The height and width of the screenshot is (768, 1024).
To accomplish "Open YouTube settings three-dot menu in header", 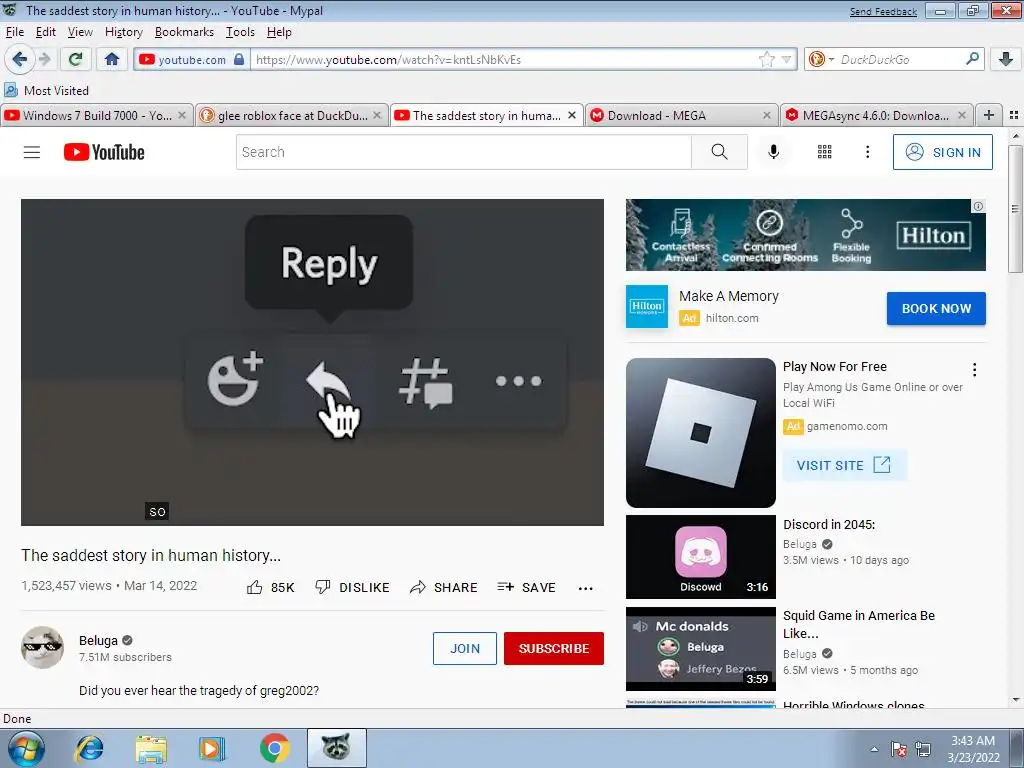I will [x=867, y=152].
